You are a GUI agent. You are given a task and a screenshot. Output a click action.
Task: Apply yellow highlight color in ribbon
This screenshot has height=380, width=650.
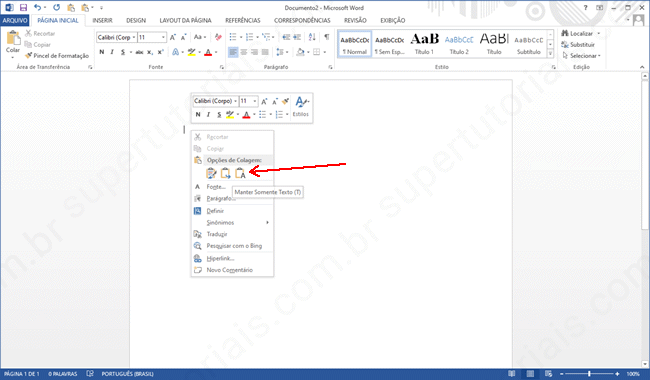pyautogui.click(x=192, y=52)
